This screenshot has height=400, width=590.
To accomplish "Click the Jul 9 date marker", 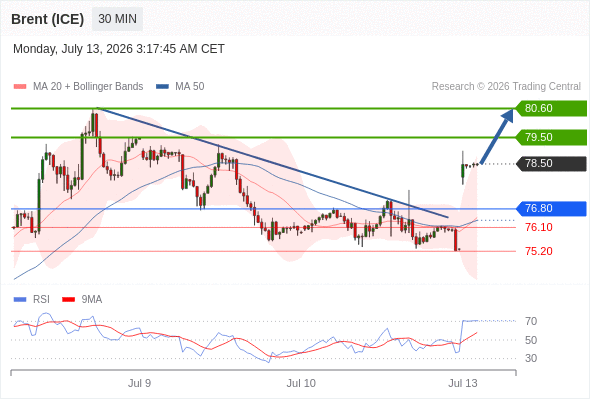I will 139,383.
